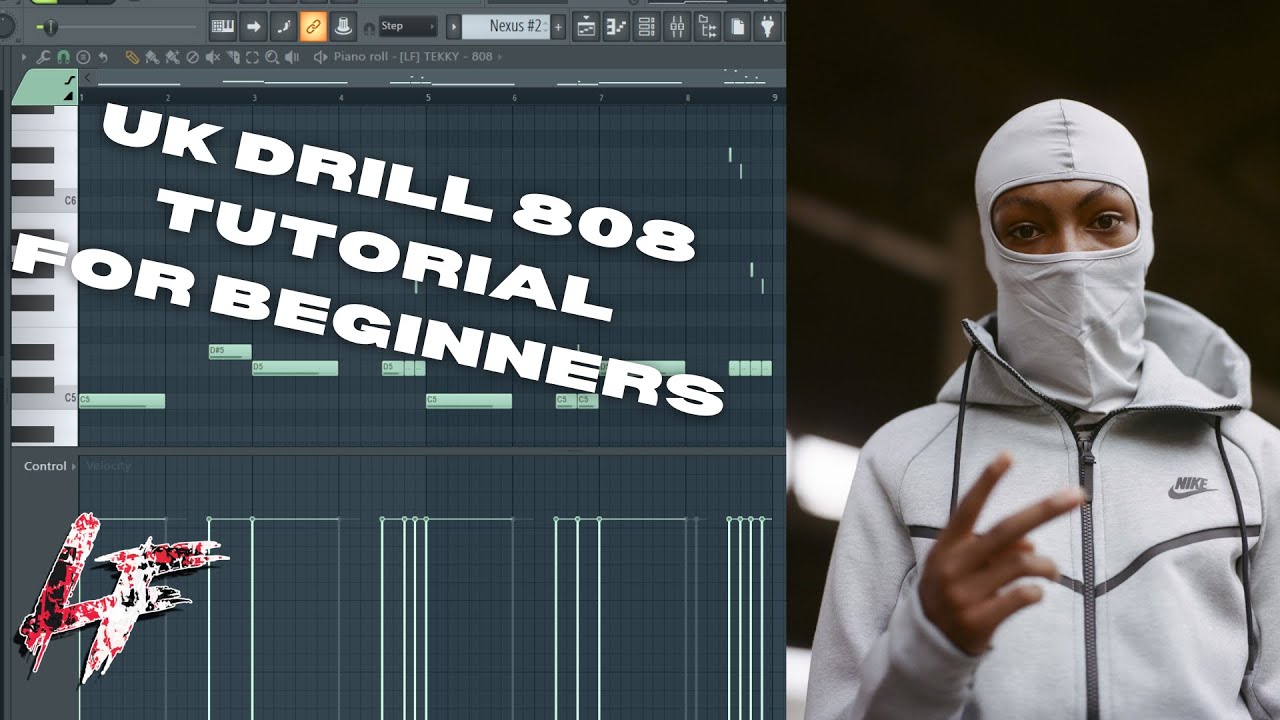The image size is (1280, 720).
Task: Open the piano roll main menu arrow
Action: point(23,57)
